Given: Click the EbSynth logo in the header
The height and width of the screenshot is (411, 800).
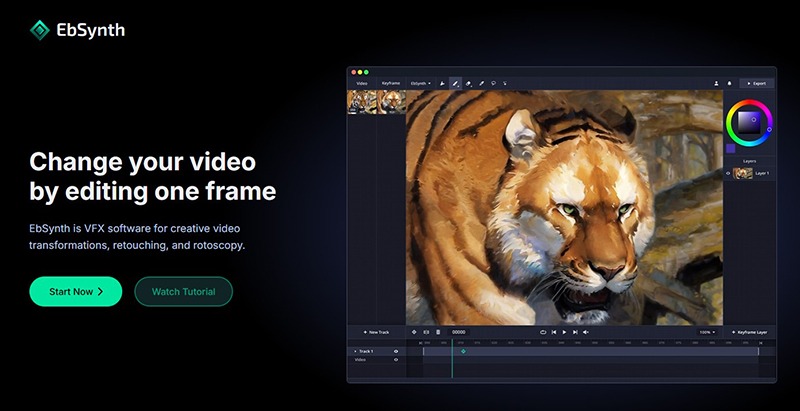Looking at the screenshot, I should pos(77,30).
